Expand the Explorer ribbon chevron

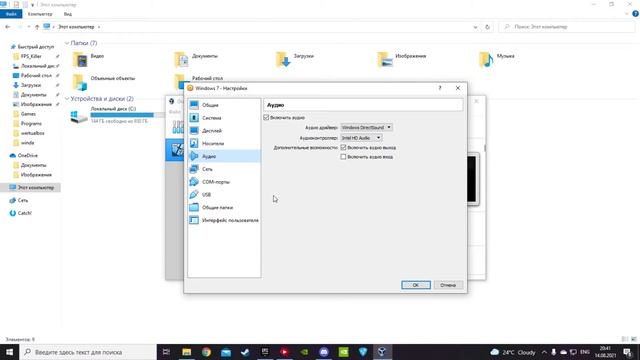pos(627,14)
